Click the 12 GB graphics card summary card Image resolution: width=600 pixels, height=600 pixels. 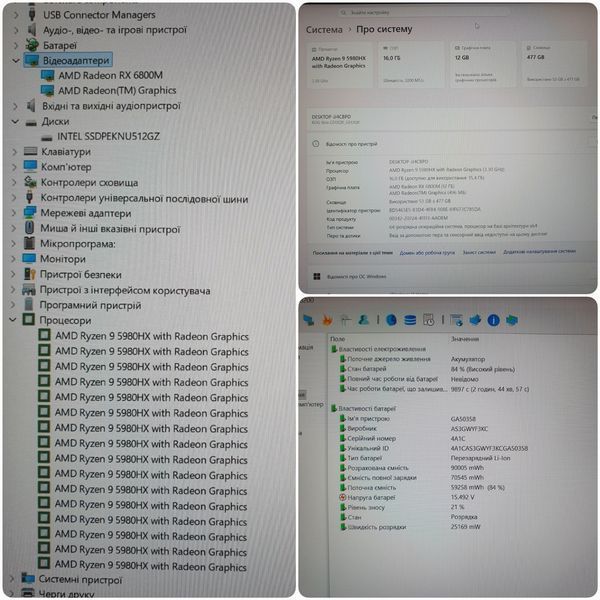[483, 64]
